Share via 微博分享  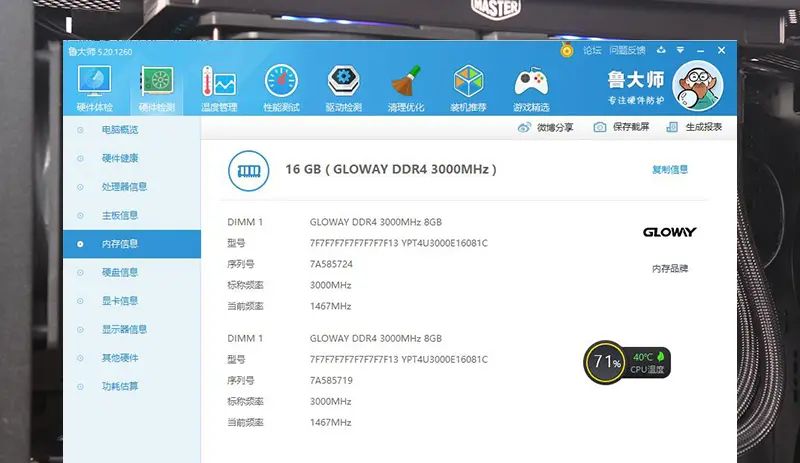point(545,127)
